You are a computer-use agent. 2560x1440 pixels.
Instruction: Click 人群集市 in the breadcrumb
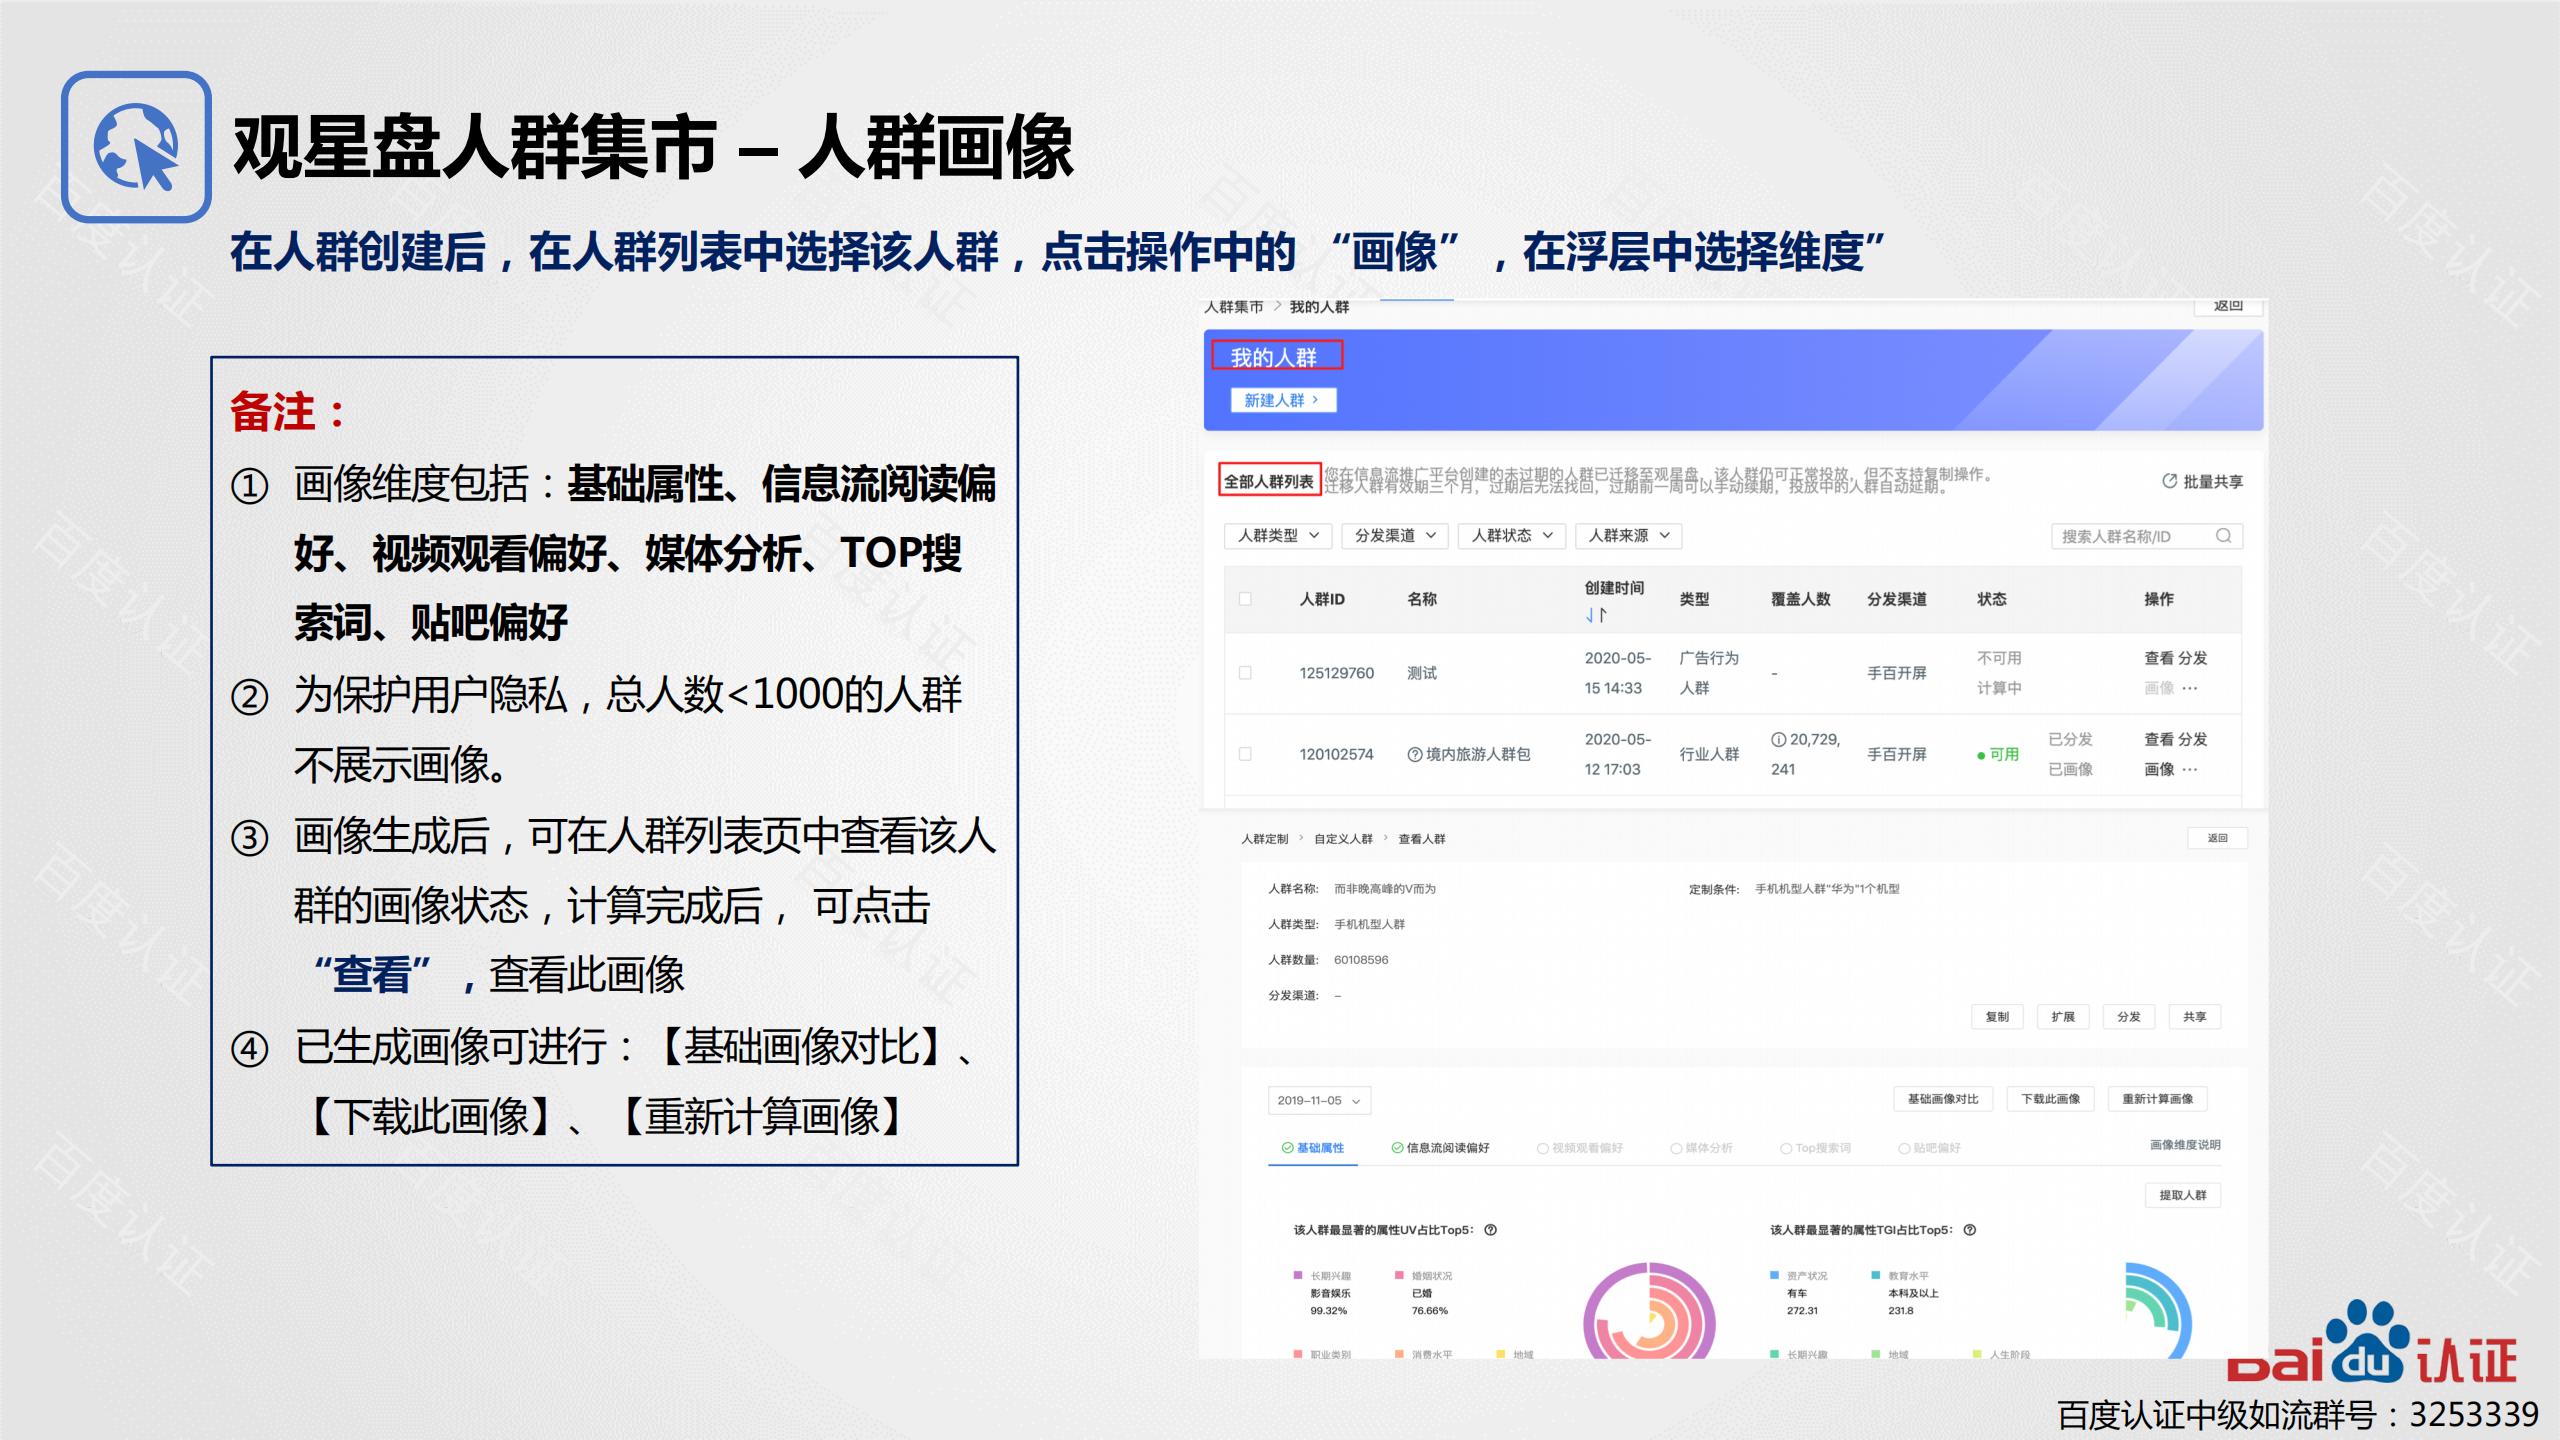point(1234,307)
